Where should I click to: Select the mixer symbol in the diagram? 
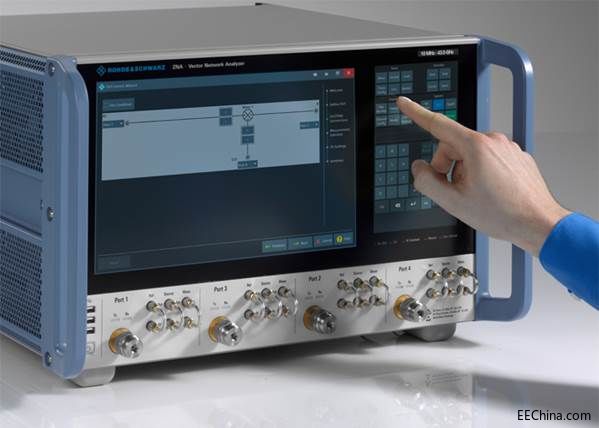tap(248, 114)
